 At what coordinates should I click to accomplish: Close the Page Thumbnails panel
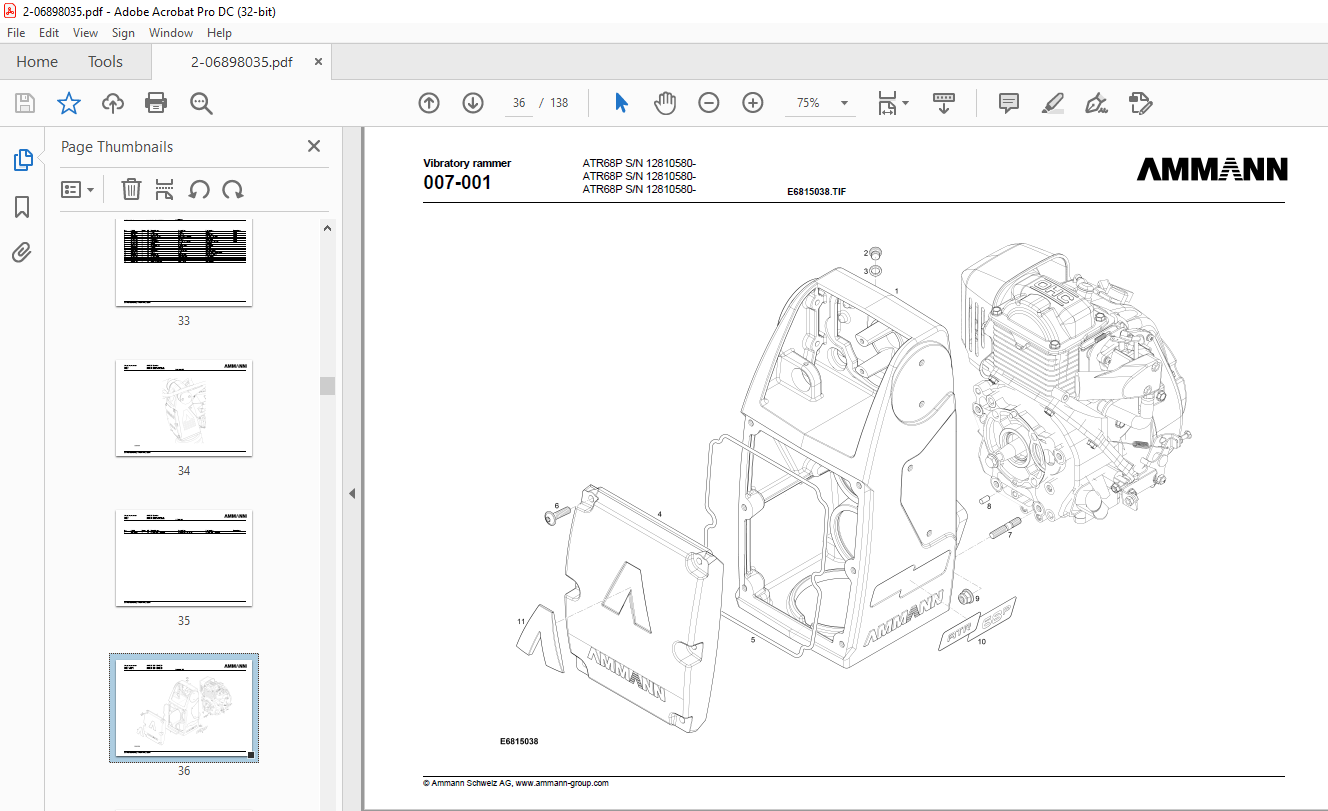(314, 146)
